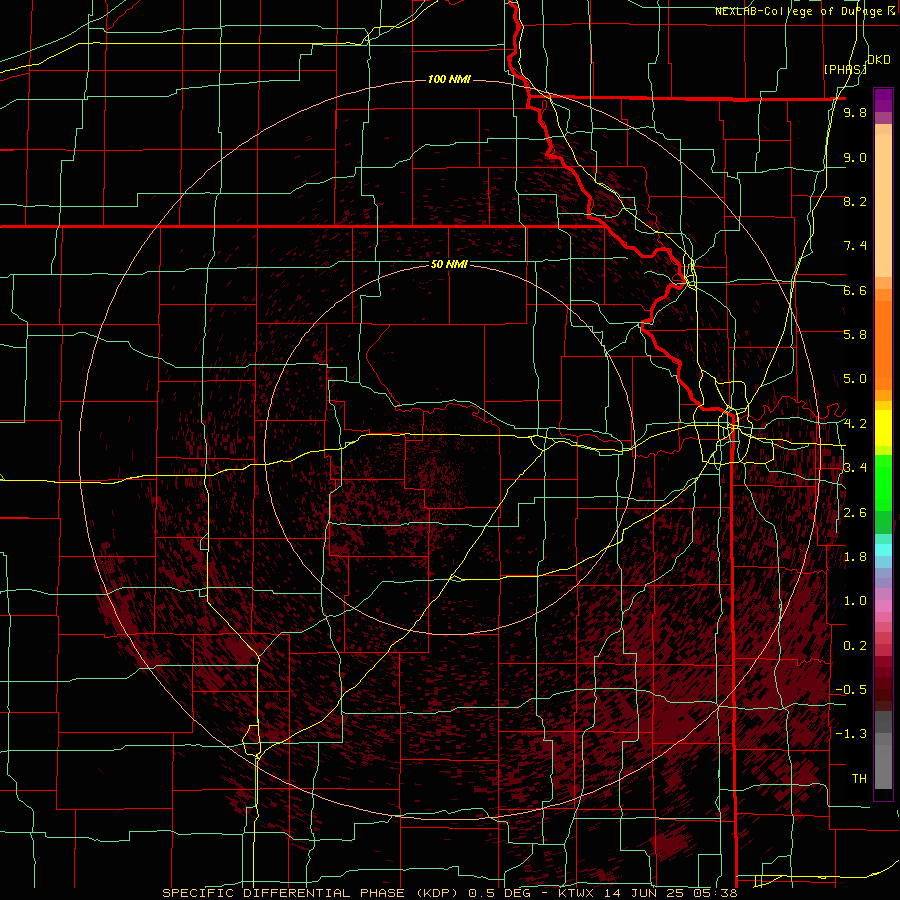Pick the dark maroon segment of the color bar

click(883, 689)
